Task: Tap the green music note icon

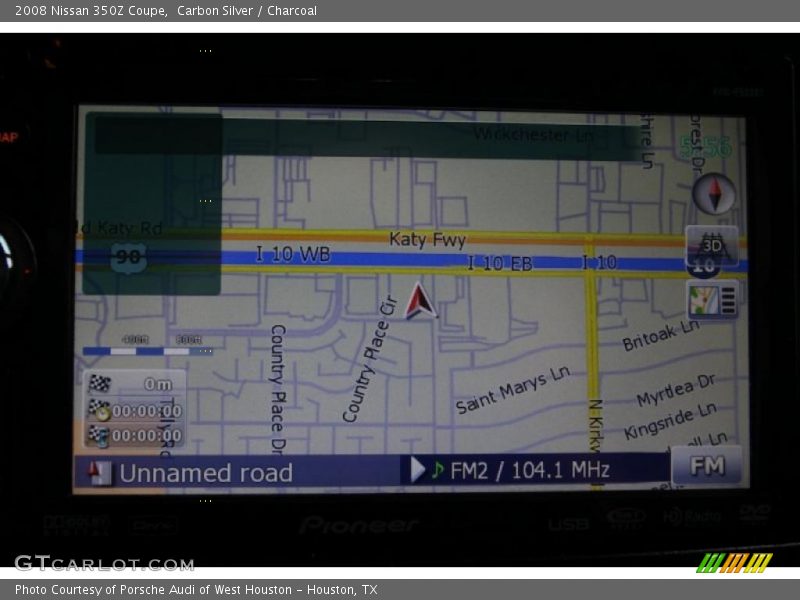Action: pyautogui.click(x=437, y=470)
